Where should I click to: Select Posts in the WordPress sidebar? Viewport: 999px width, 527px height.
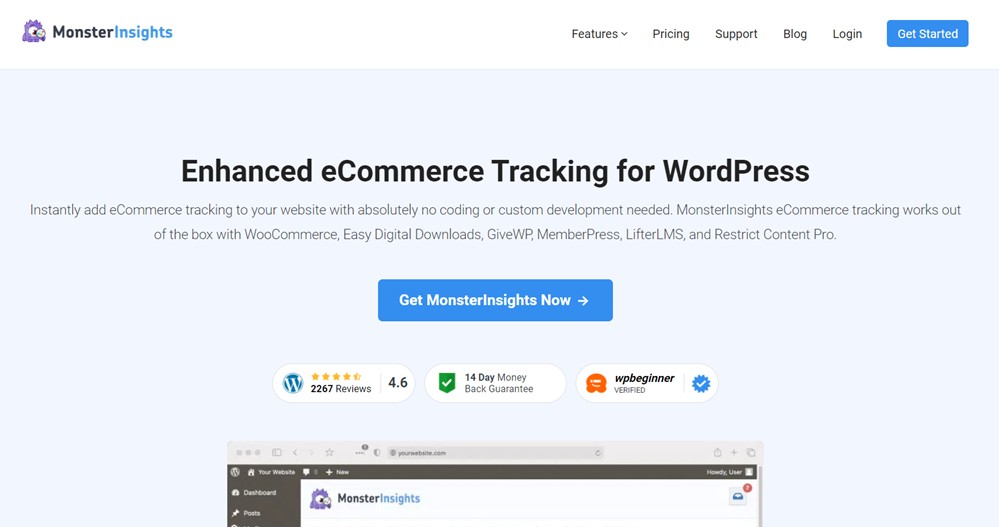point(251,513)
